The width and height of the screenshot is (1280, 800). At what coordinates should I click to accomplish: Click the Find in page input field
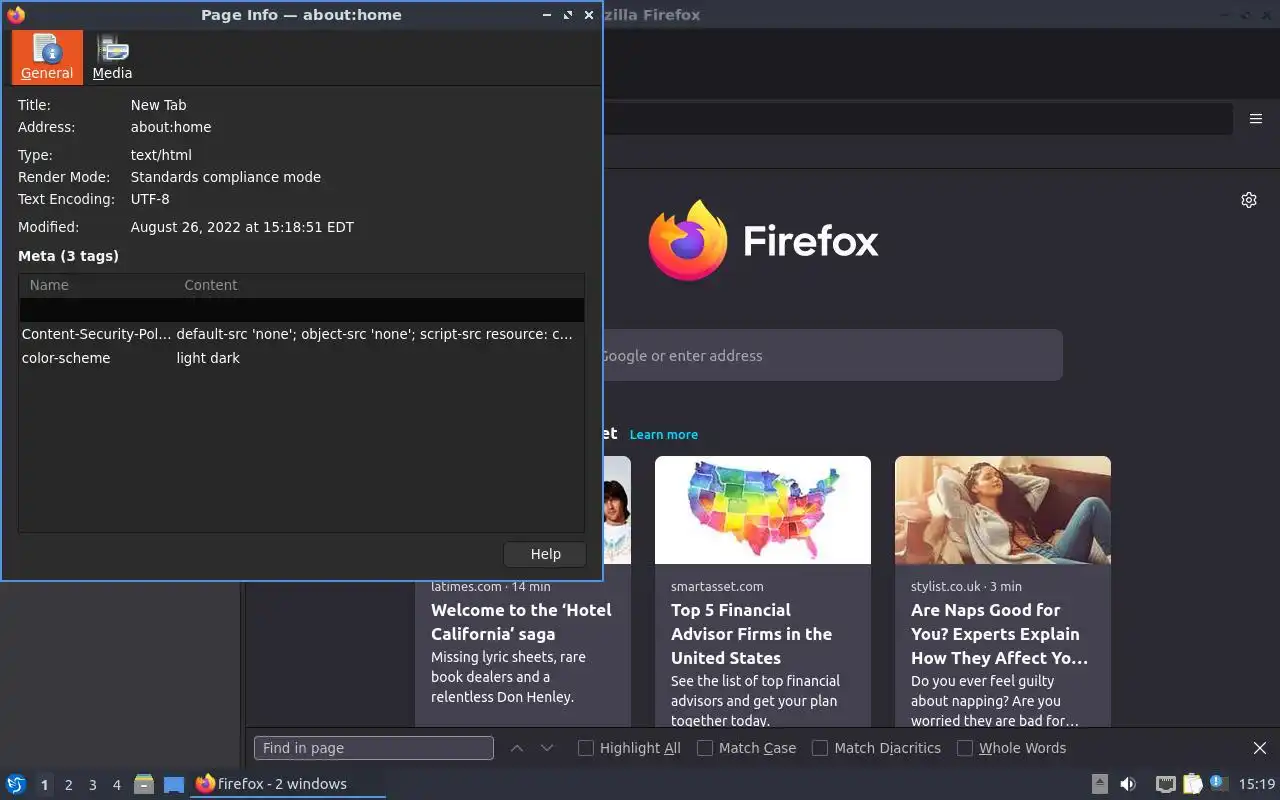pos(374,748)
